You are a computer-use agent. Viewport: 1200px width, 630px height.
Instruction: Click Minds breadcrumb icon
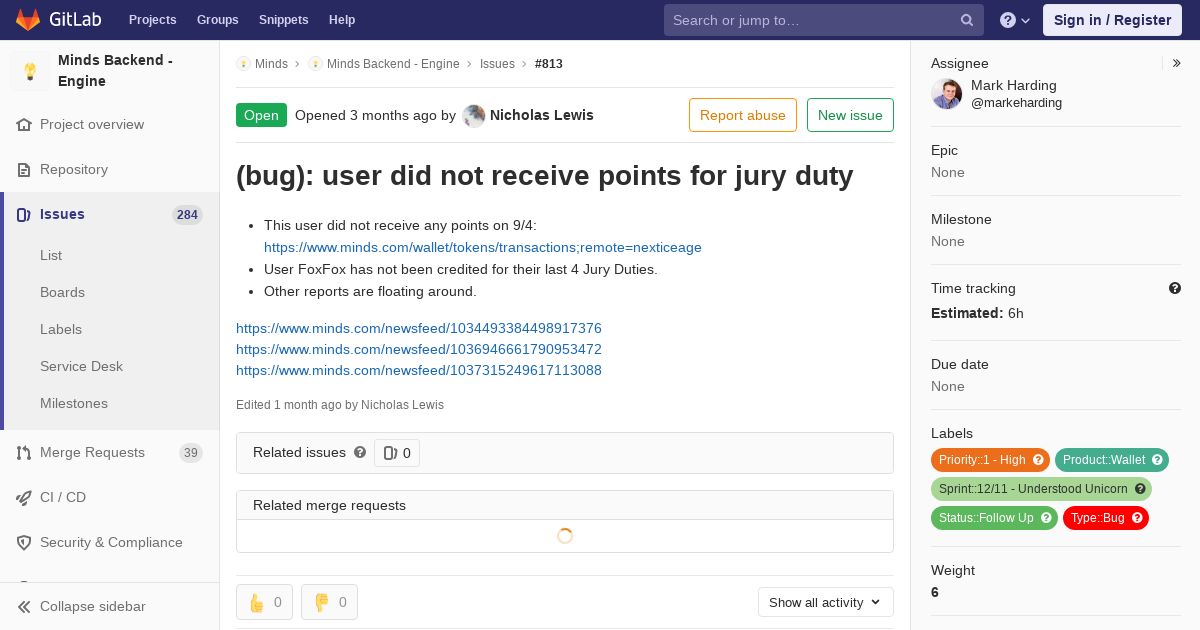[x=243, y=64]
